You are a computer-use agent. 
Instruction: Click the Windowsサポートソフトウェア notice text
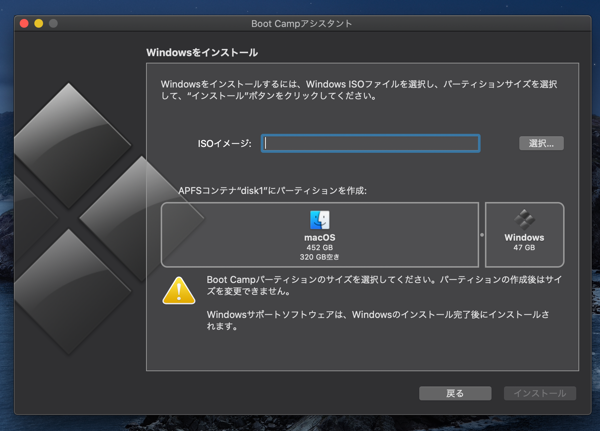pos(378,320)
